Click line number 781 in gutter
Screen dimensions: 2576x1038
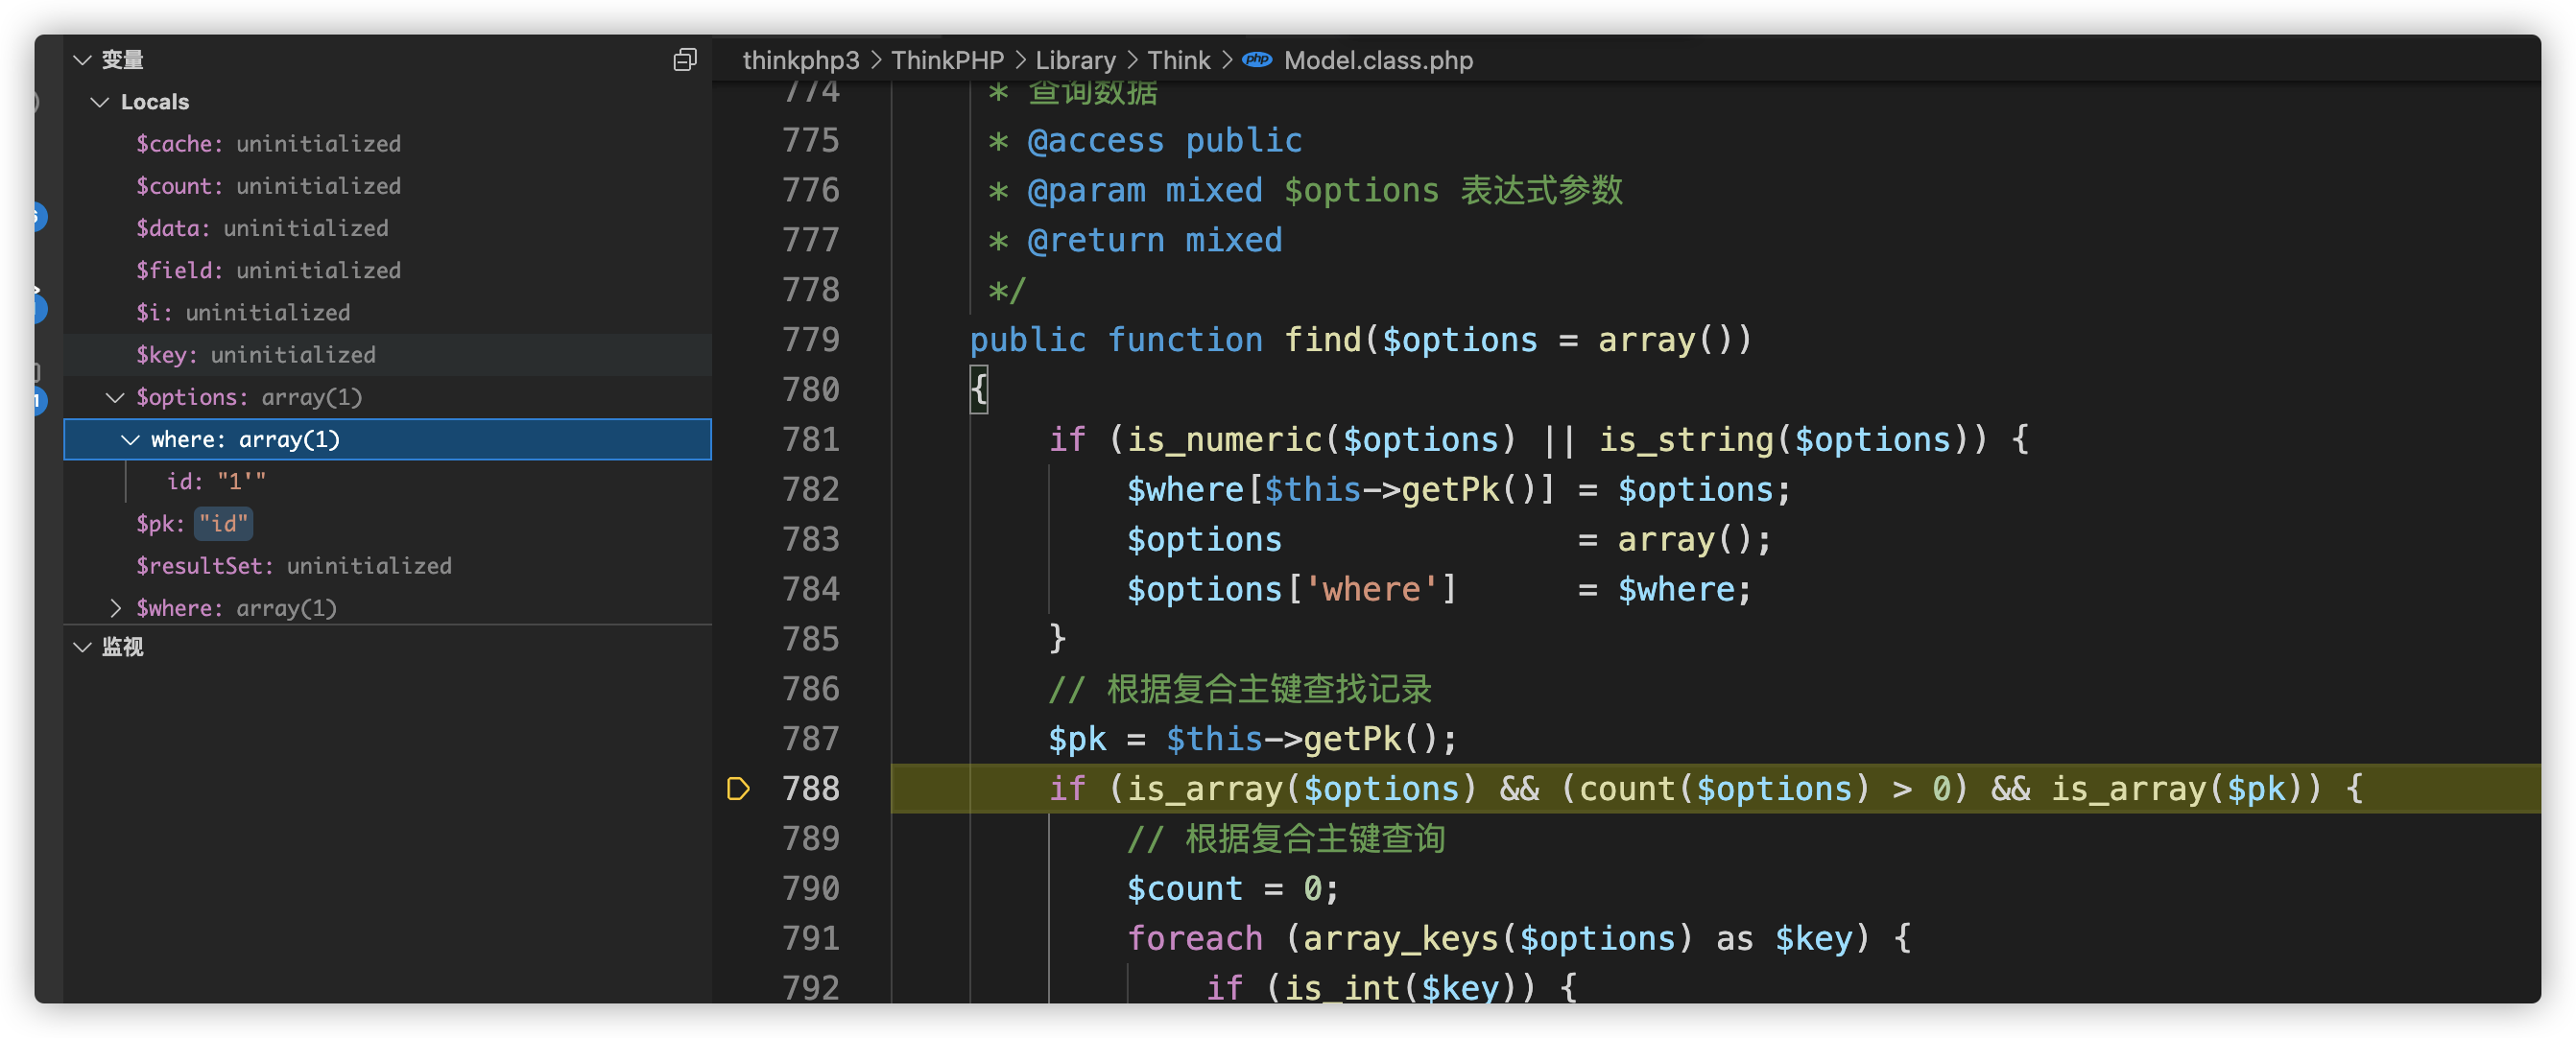(810, 439)
